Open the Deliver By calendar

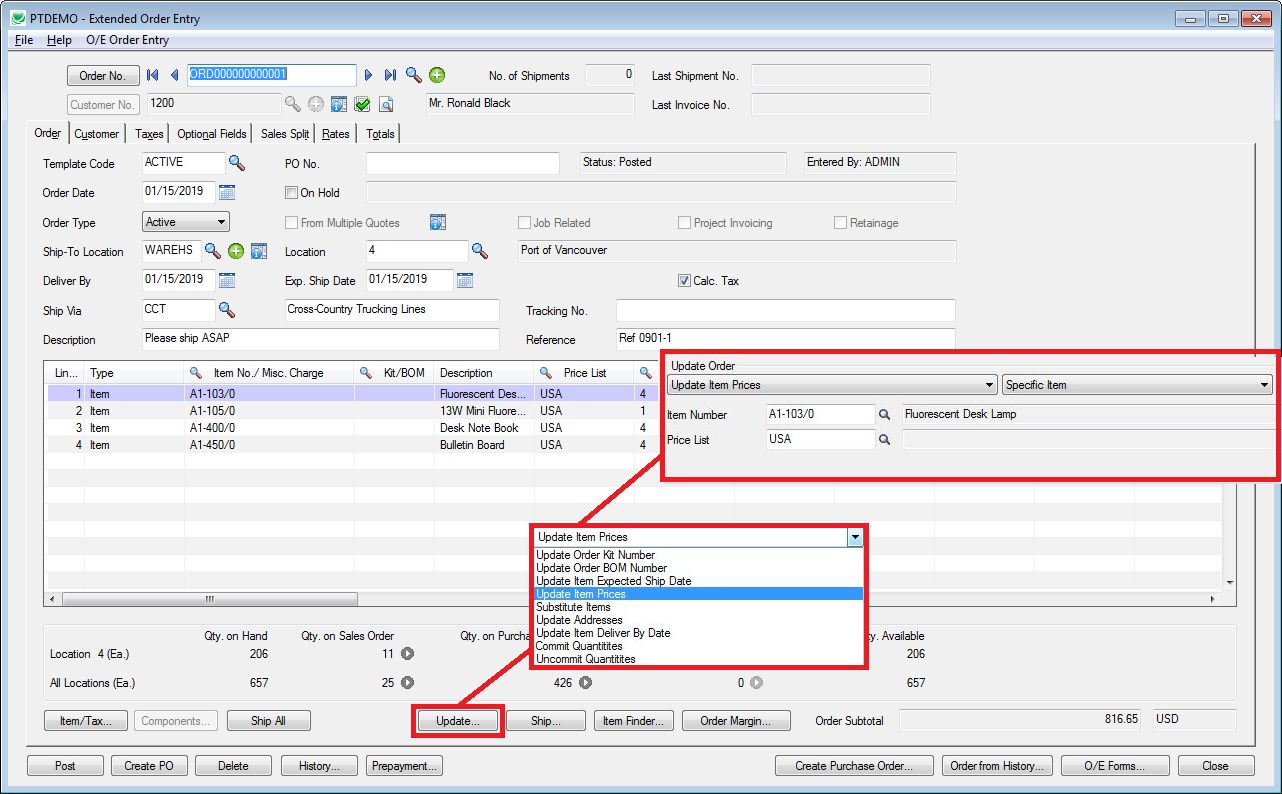click(226, 280)
